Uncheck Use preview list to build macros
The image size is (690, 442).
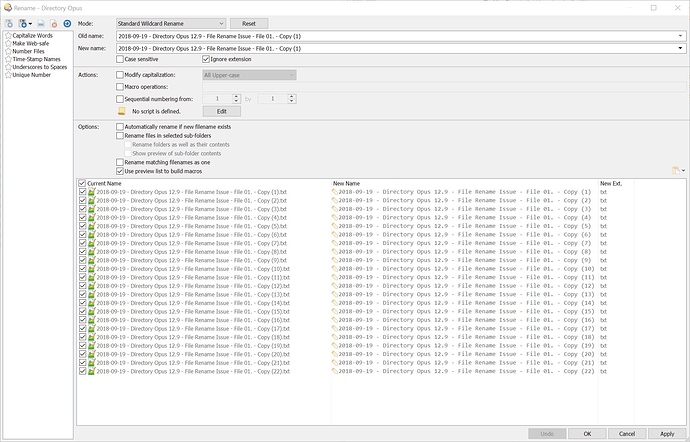tap(120, 171)
